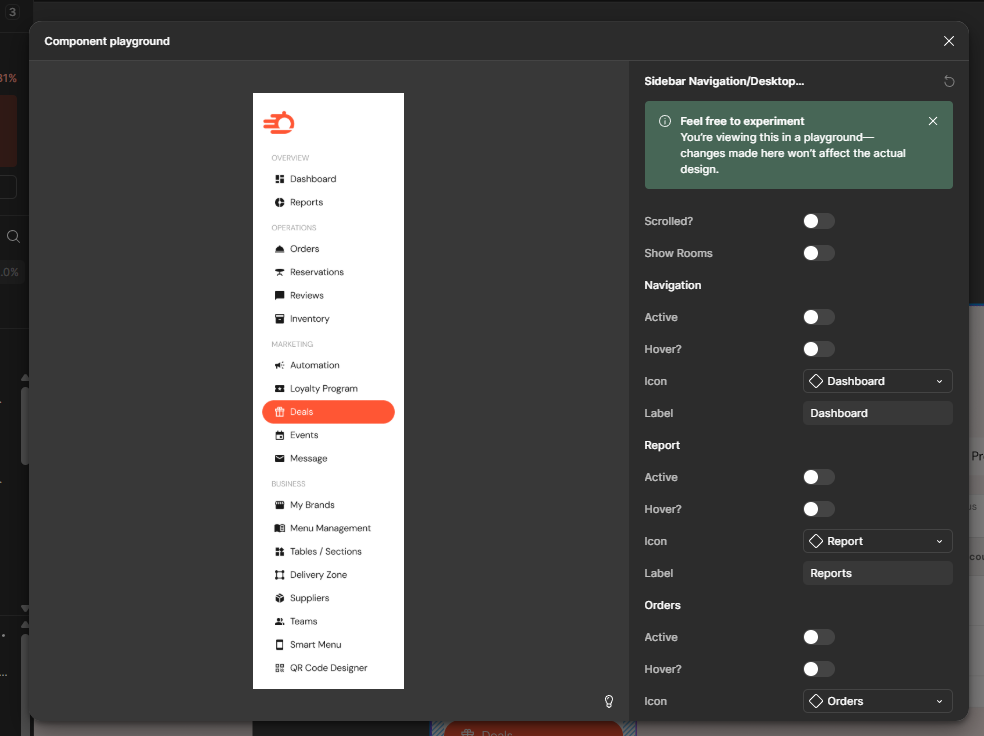
Task: Click the Delivery Zone bounding icon
Action: (x=280, y=575)
